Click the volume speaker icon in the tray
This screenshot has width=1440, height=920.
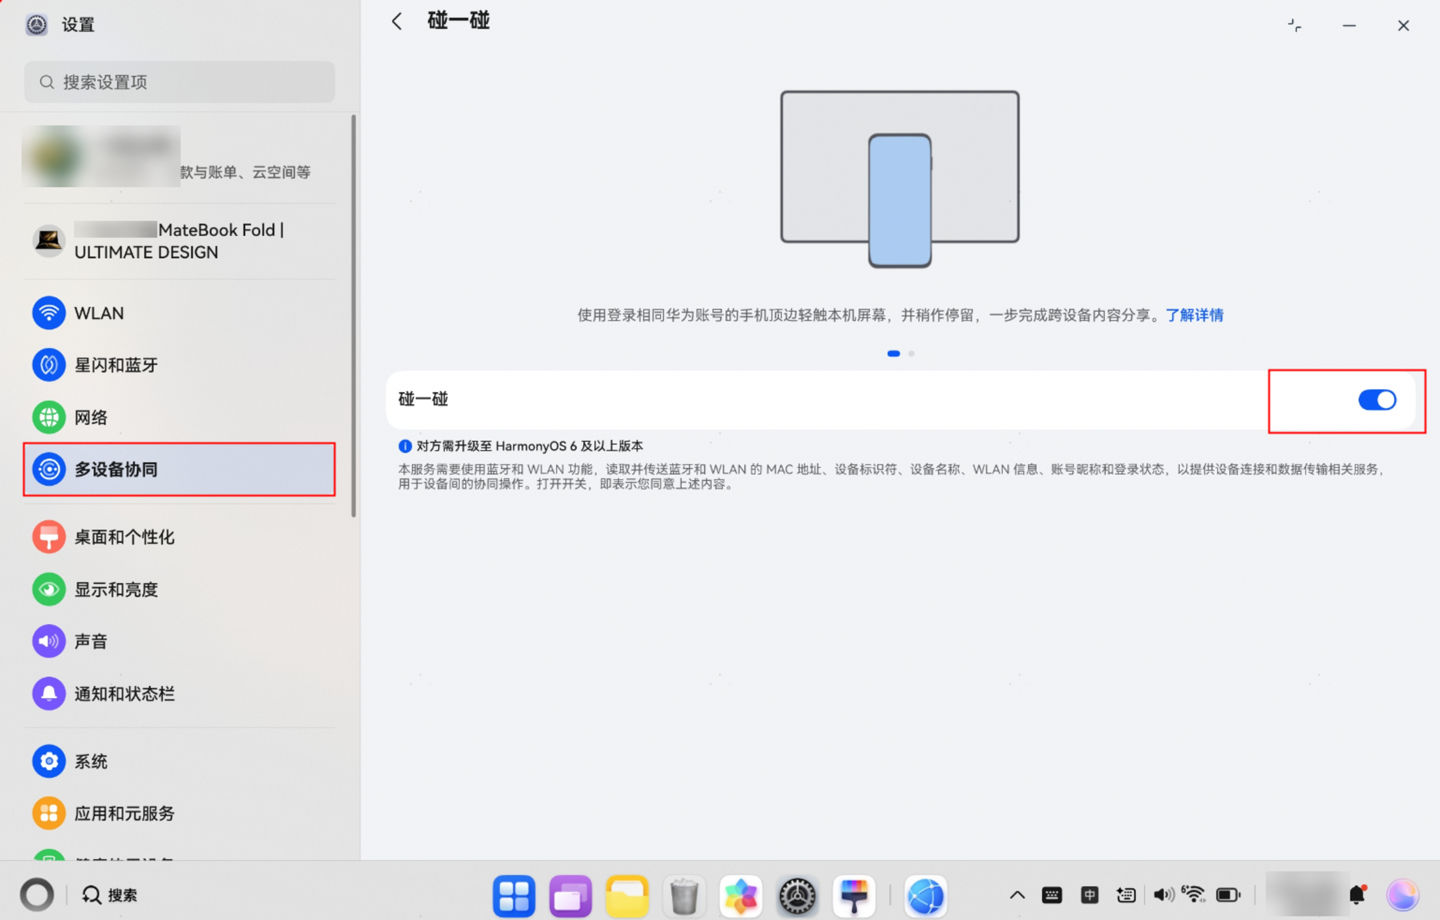(1162, 894)
